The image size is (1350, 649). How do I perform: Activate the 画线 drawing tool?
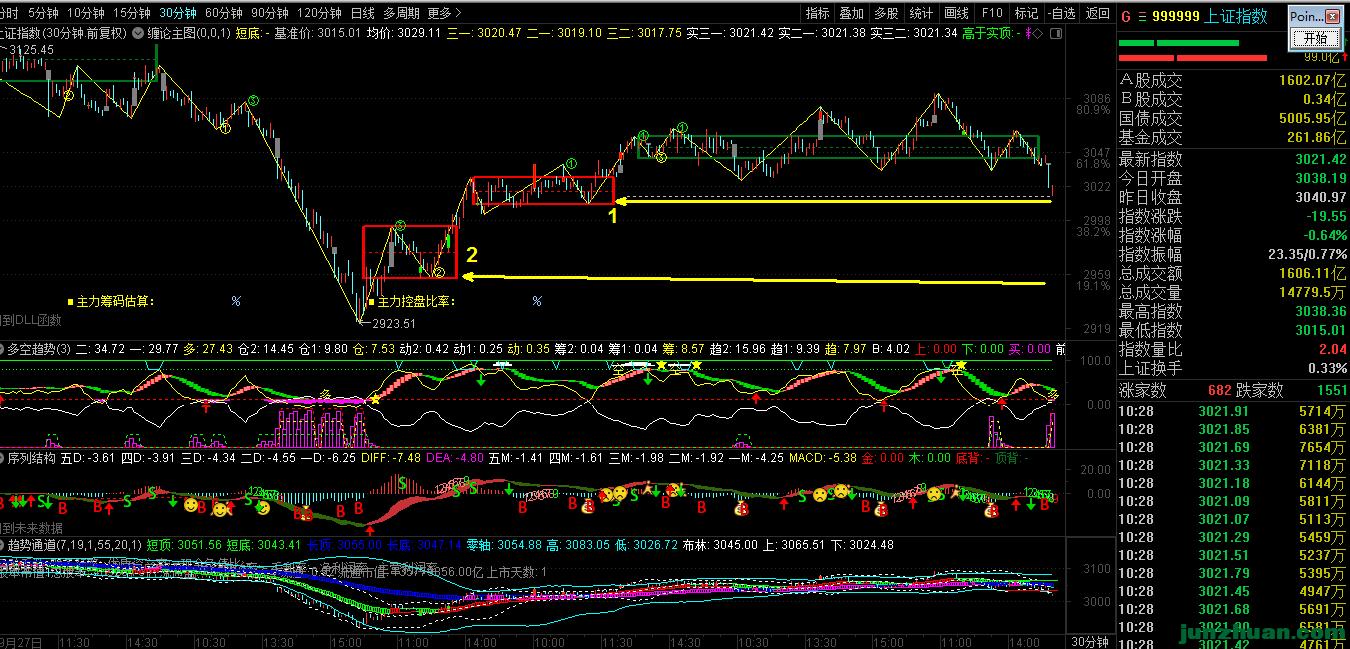[957, 13]
